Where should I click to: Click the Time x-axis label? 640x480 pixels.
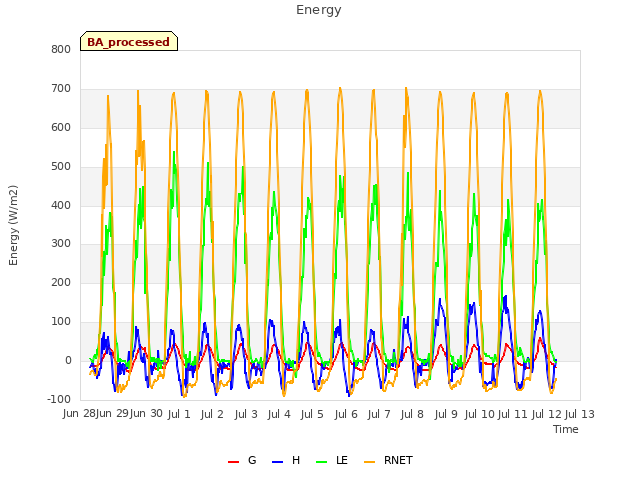566,429
